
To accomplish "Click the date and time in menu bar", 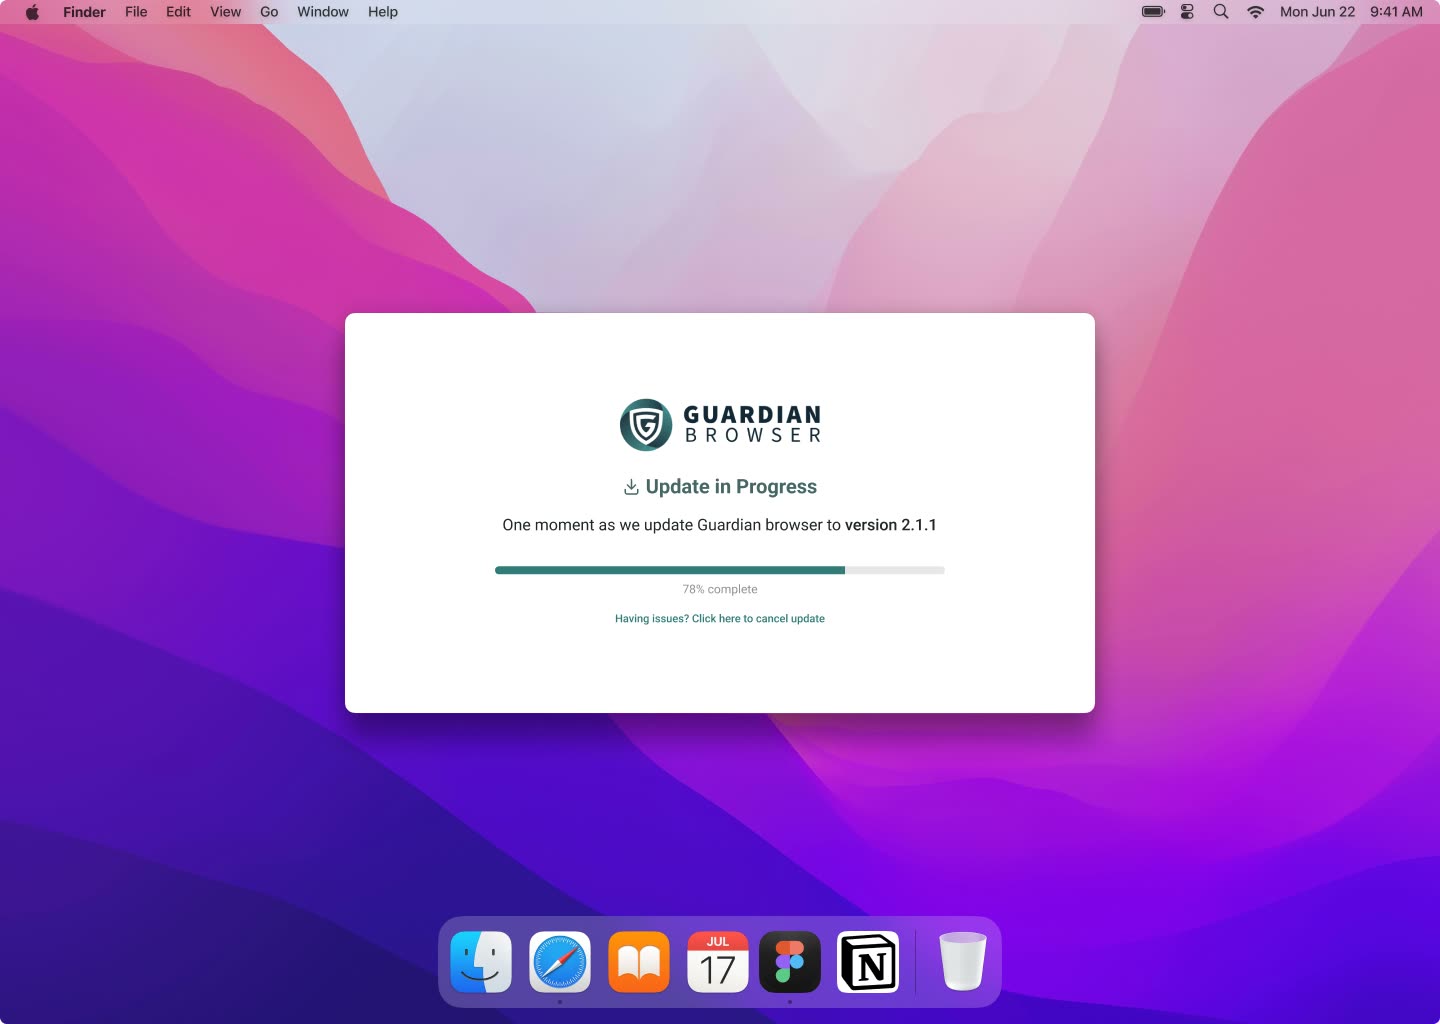I will pos(1351,12).
